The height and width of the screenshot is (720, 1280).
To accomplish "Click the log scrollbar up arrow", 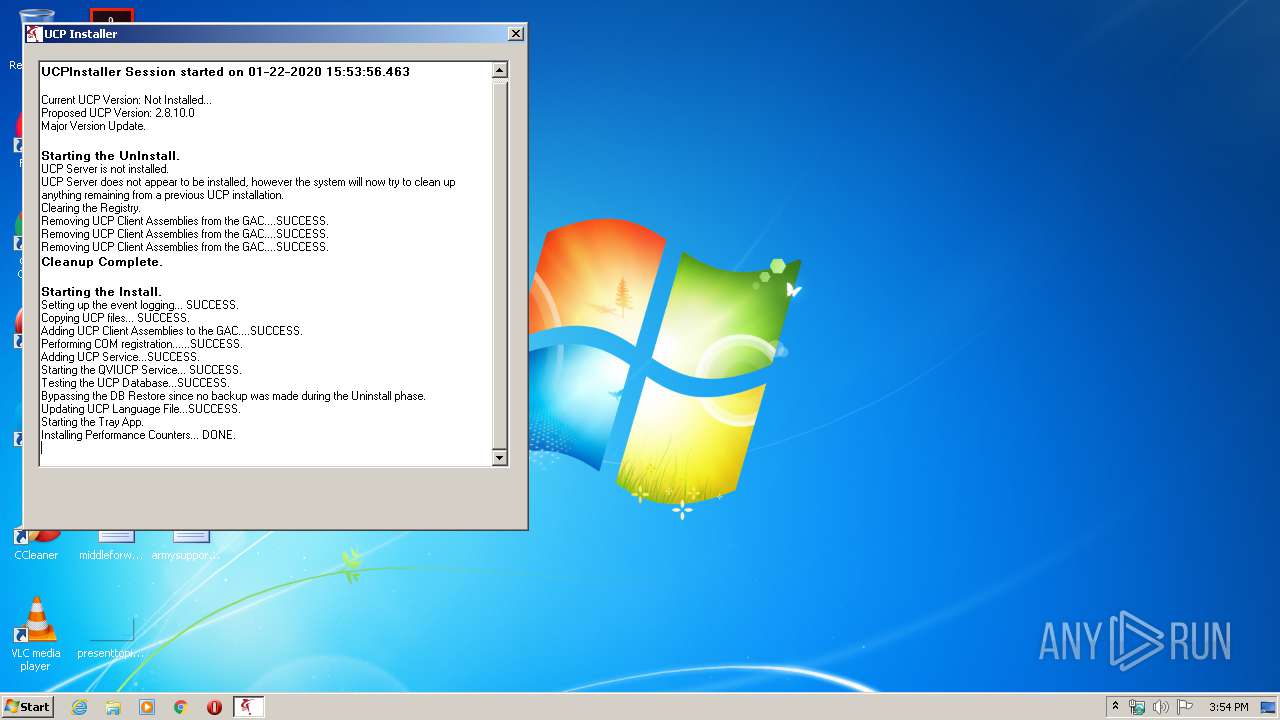I will click(500, 70).
